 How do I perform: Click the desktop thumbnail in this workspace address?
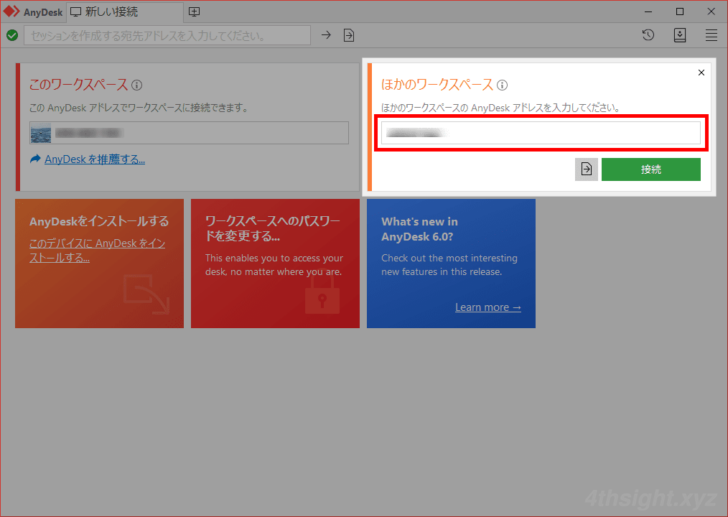tap(41, 134)
